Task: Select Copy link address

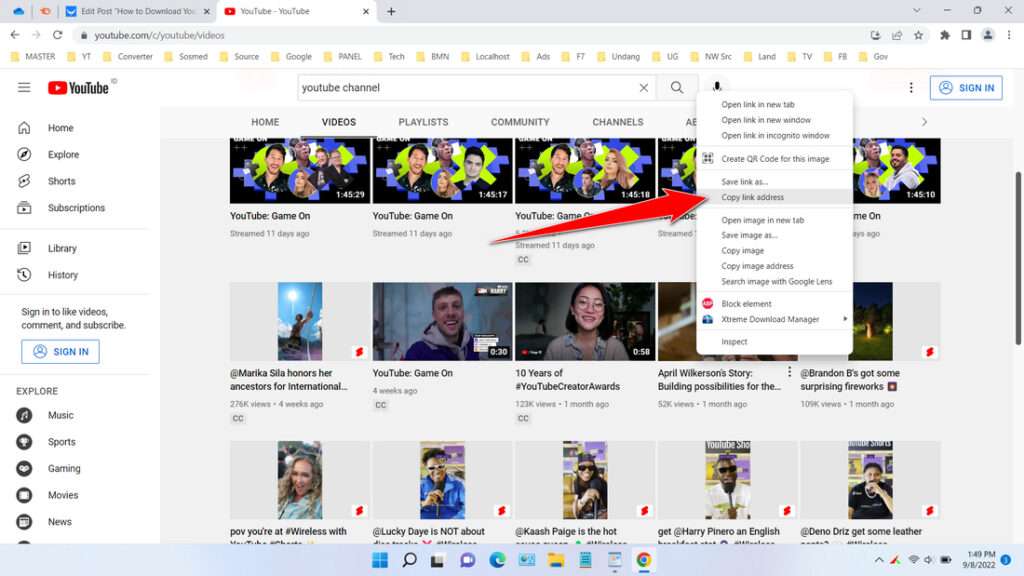Action: click(x=775, y=197)
